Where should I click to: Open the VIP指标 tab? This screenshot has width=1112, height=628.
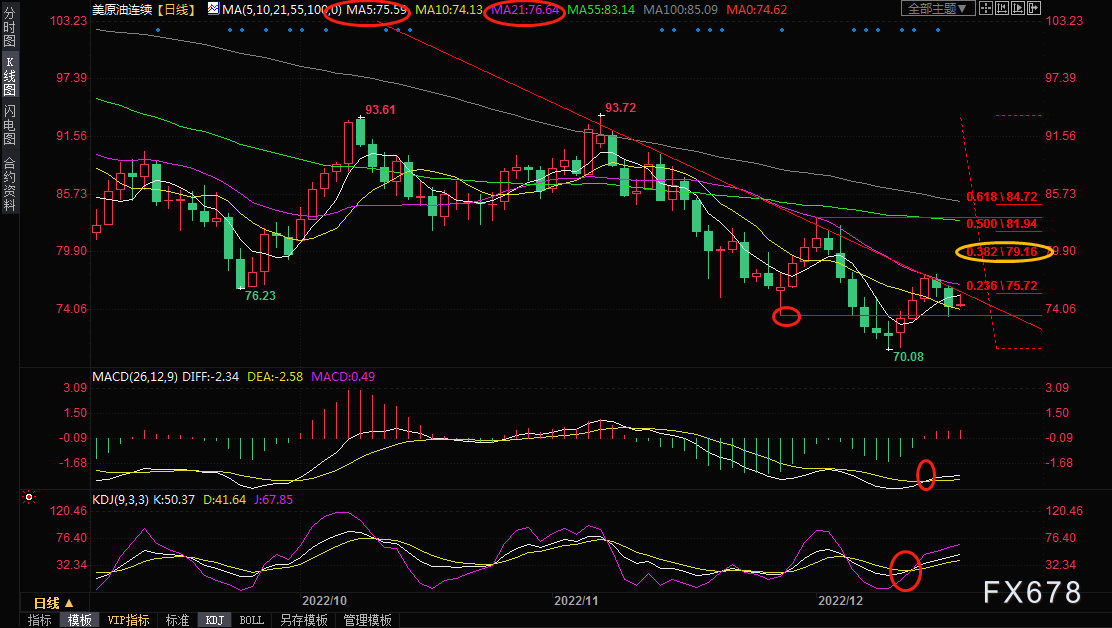click(x=128, y=620)
